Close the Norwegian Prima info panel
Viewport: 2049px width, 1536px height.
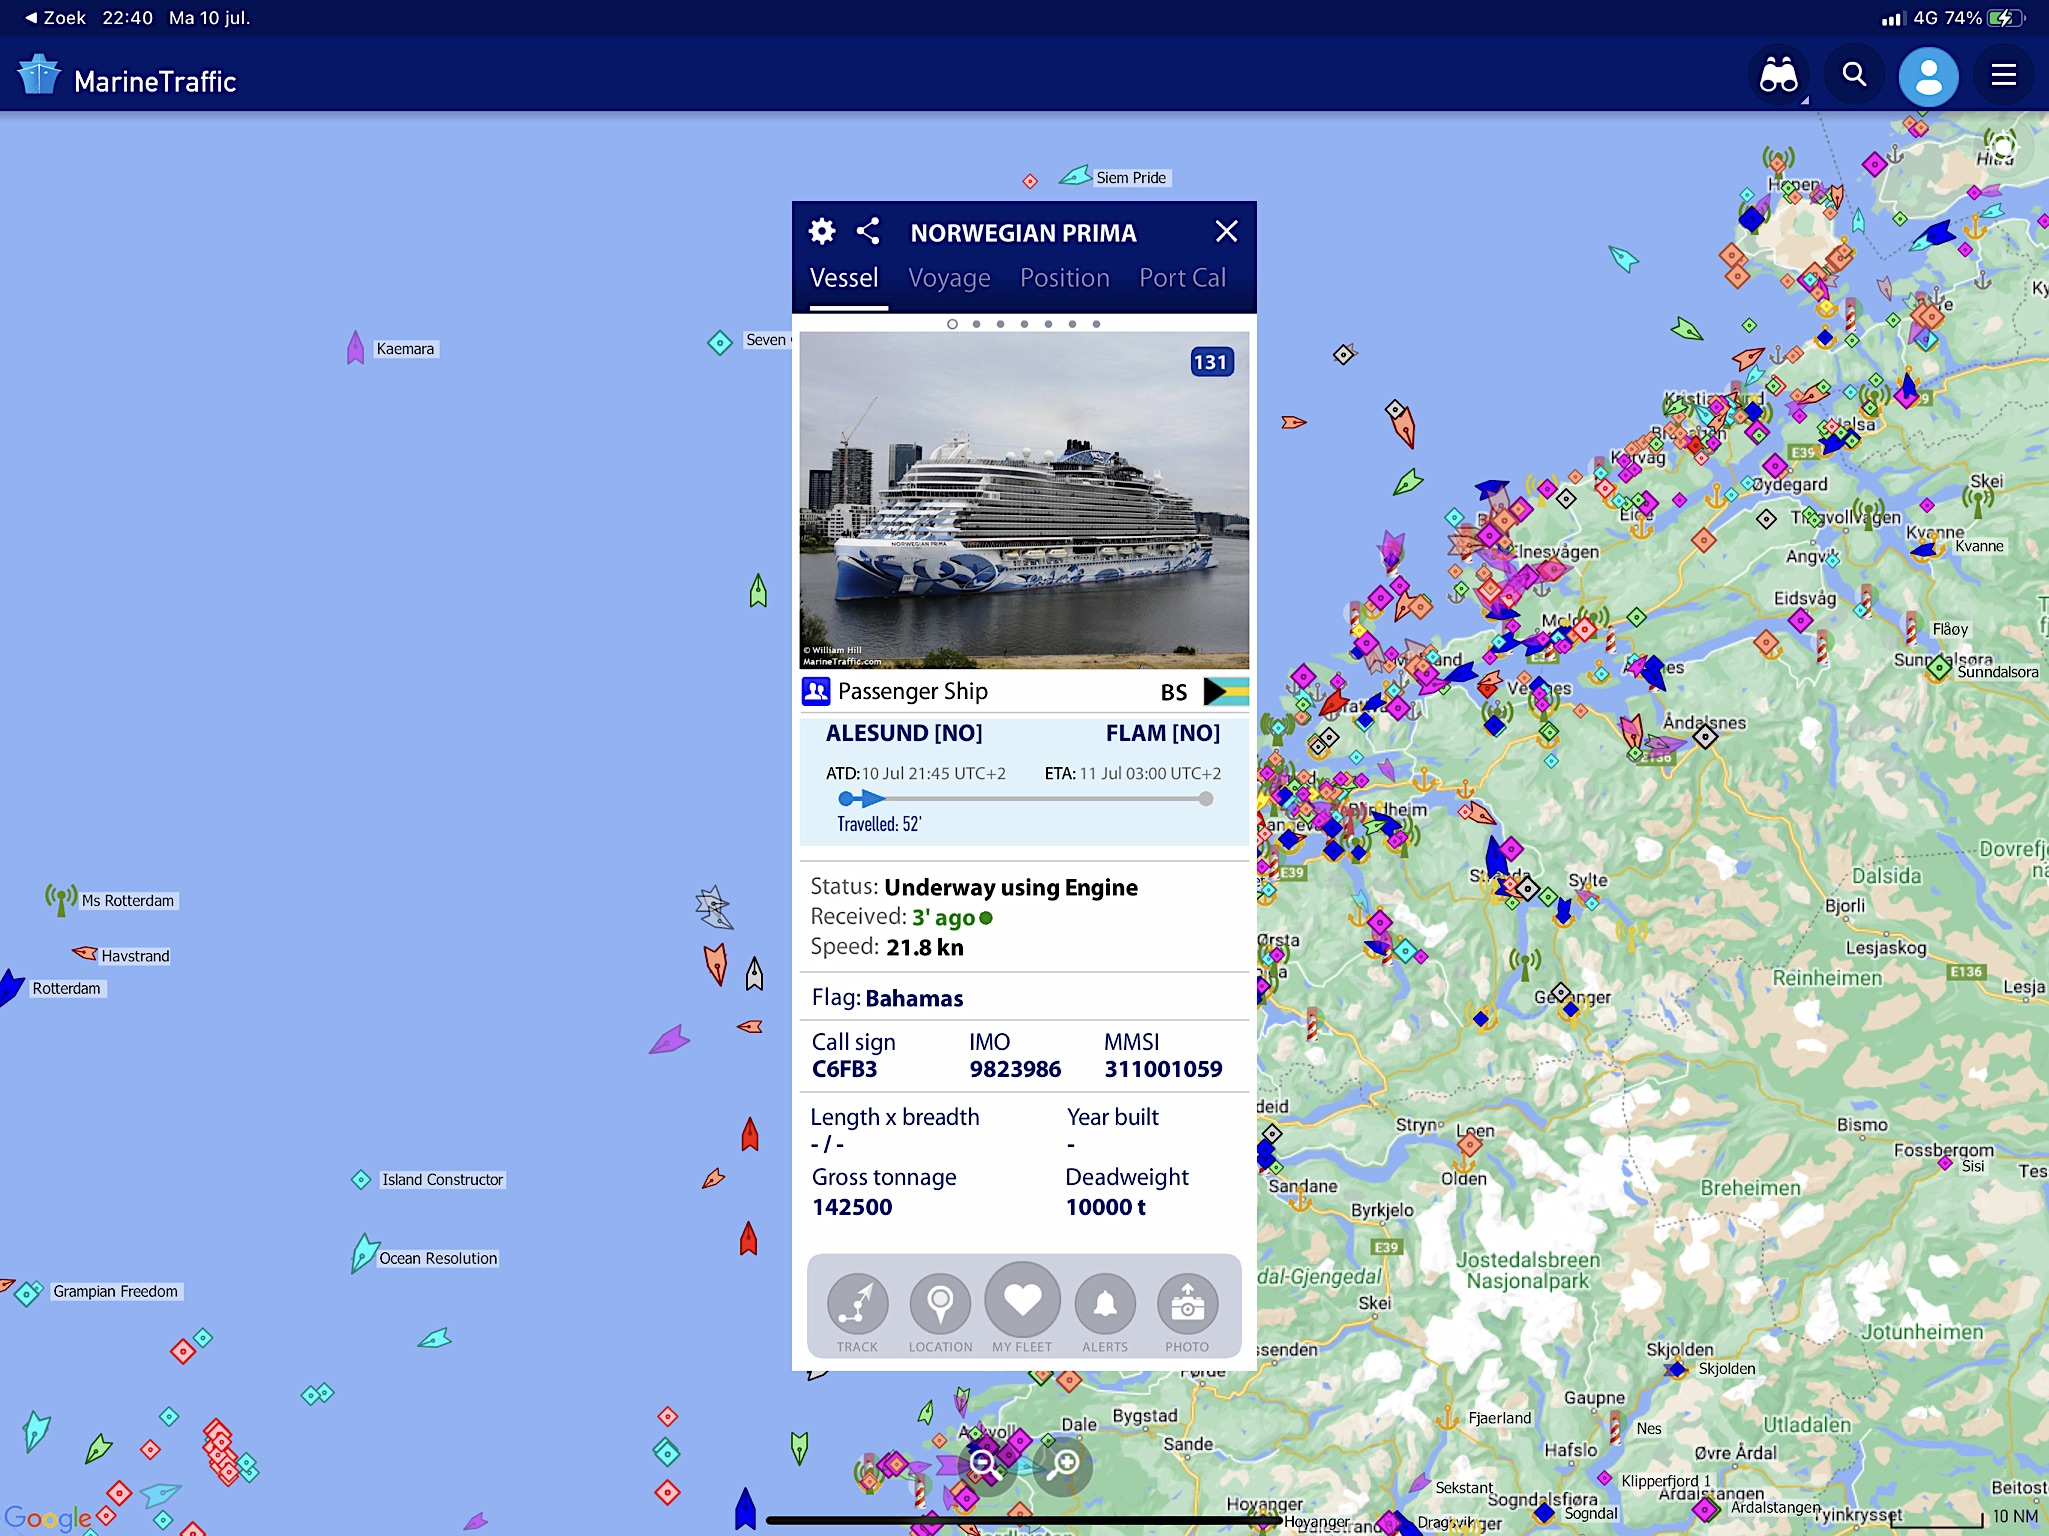click(1226, 232)
